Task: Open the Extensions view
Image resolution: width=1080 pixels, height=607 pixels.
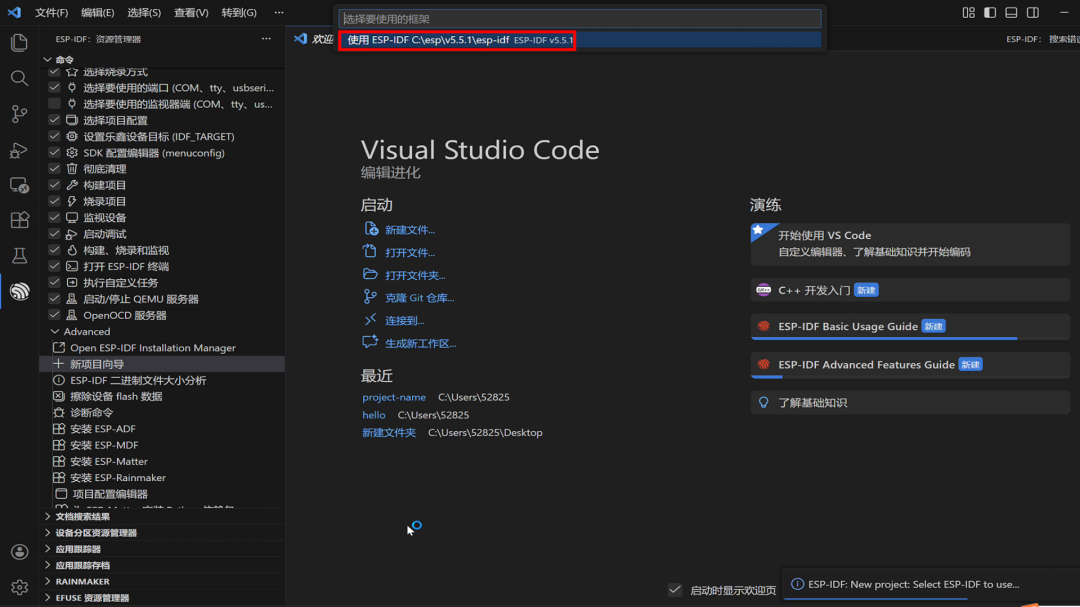Action: (19, 220)
